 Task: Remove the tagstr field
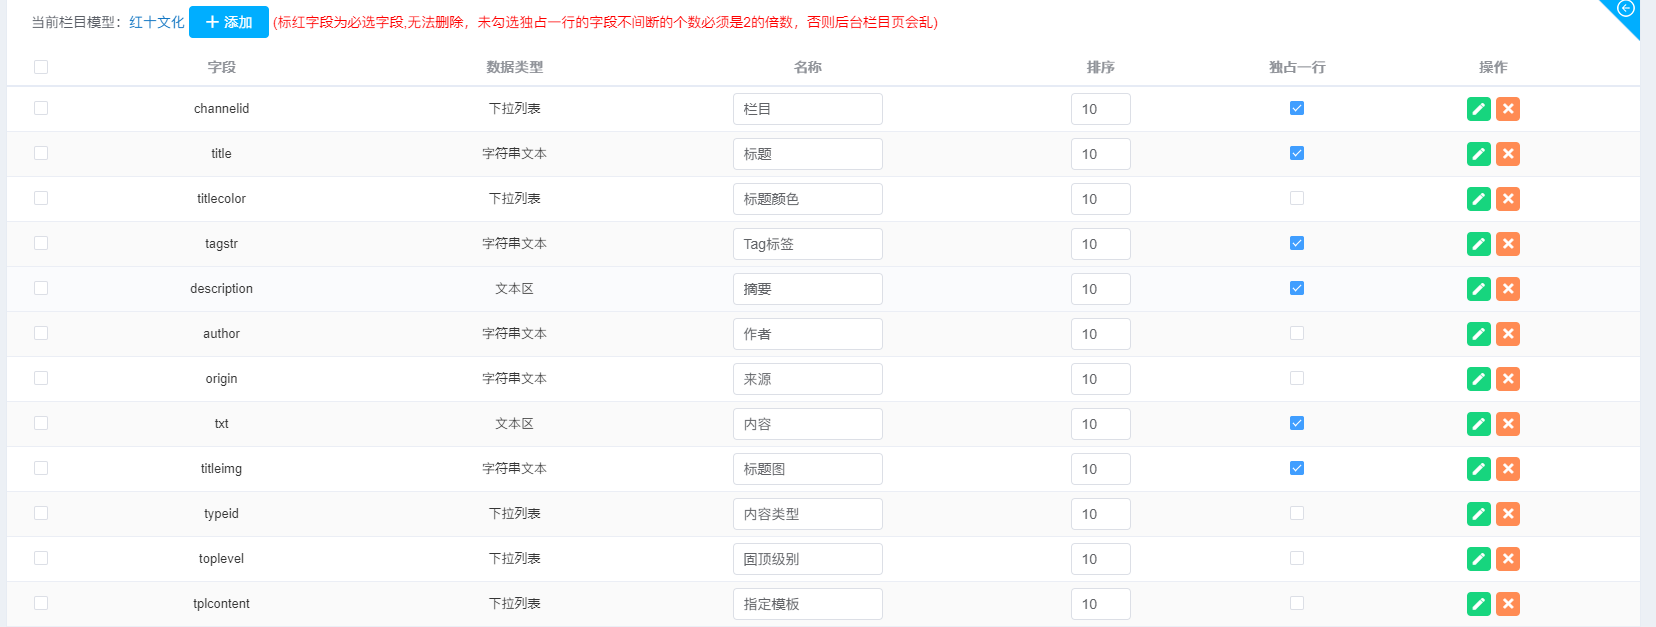1508,244
